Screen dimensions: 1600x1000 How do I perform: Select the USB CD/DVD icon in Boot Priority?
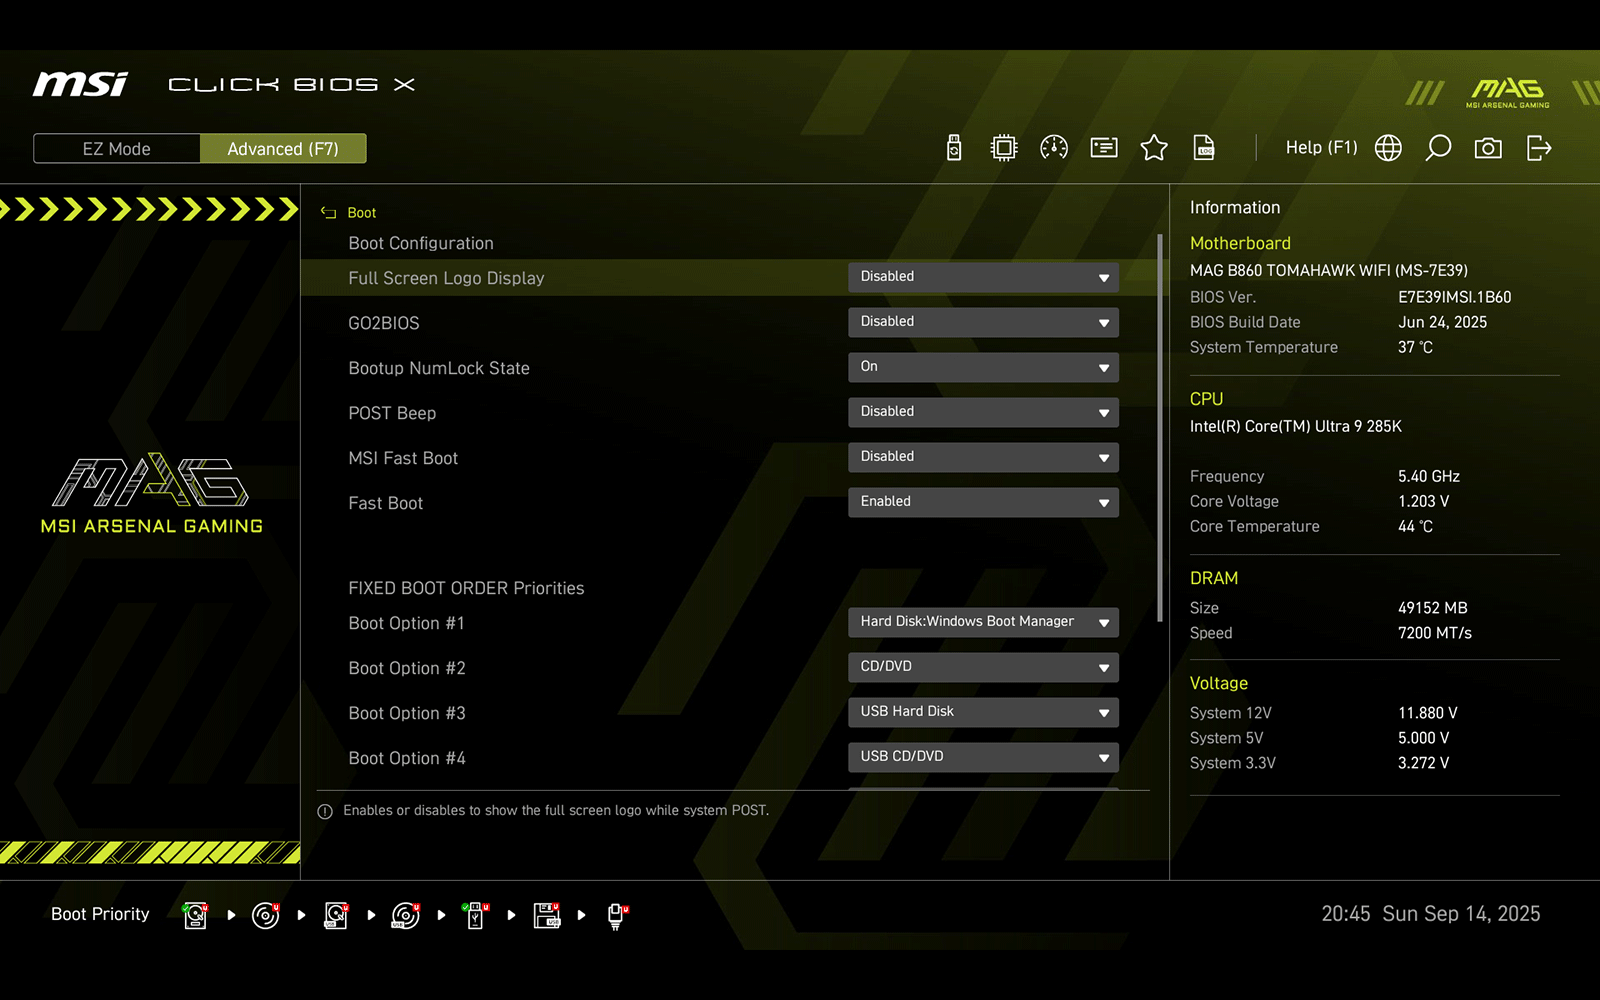point(406,915)
